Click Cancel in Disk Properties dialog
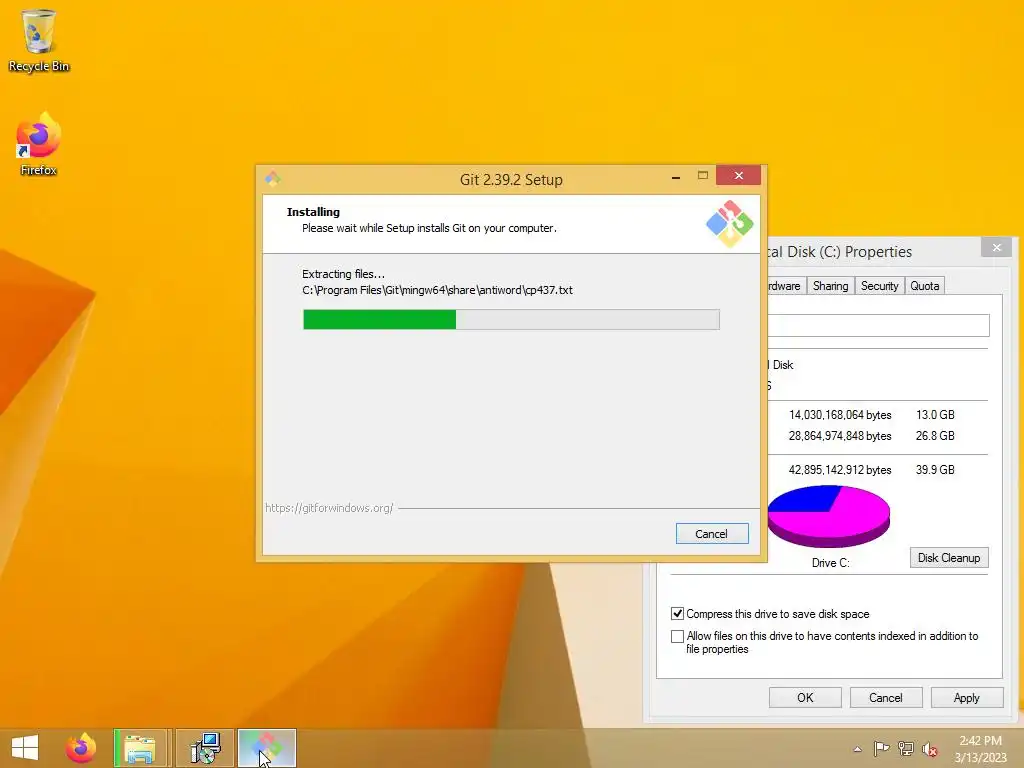 coord(886,697)
